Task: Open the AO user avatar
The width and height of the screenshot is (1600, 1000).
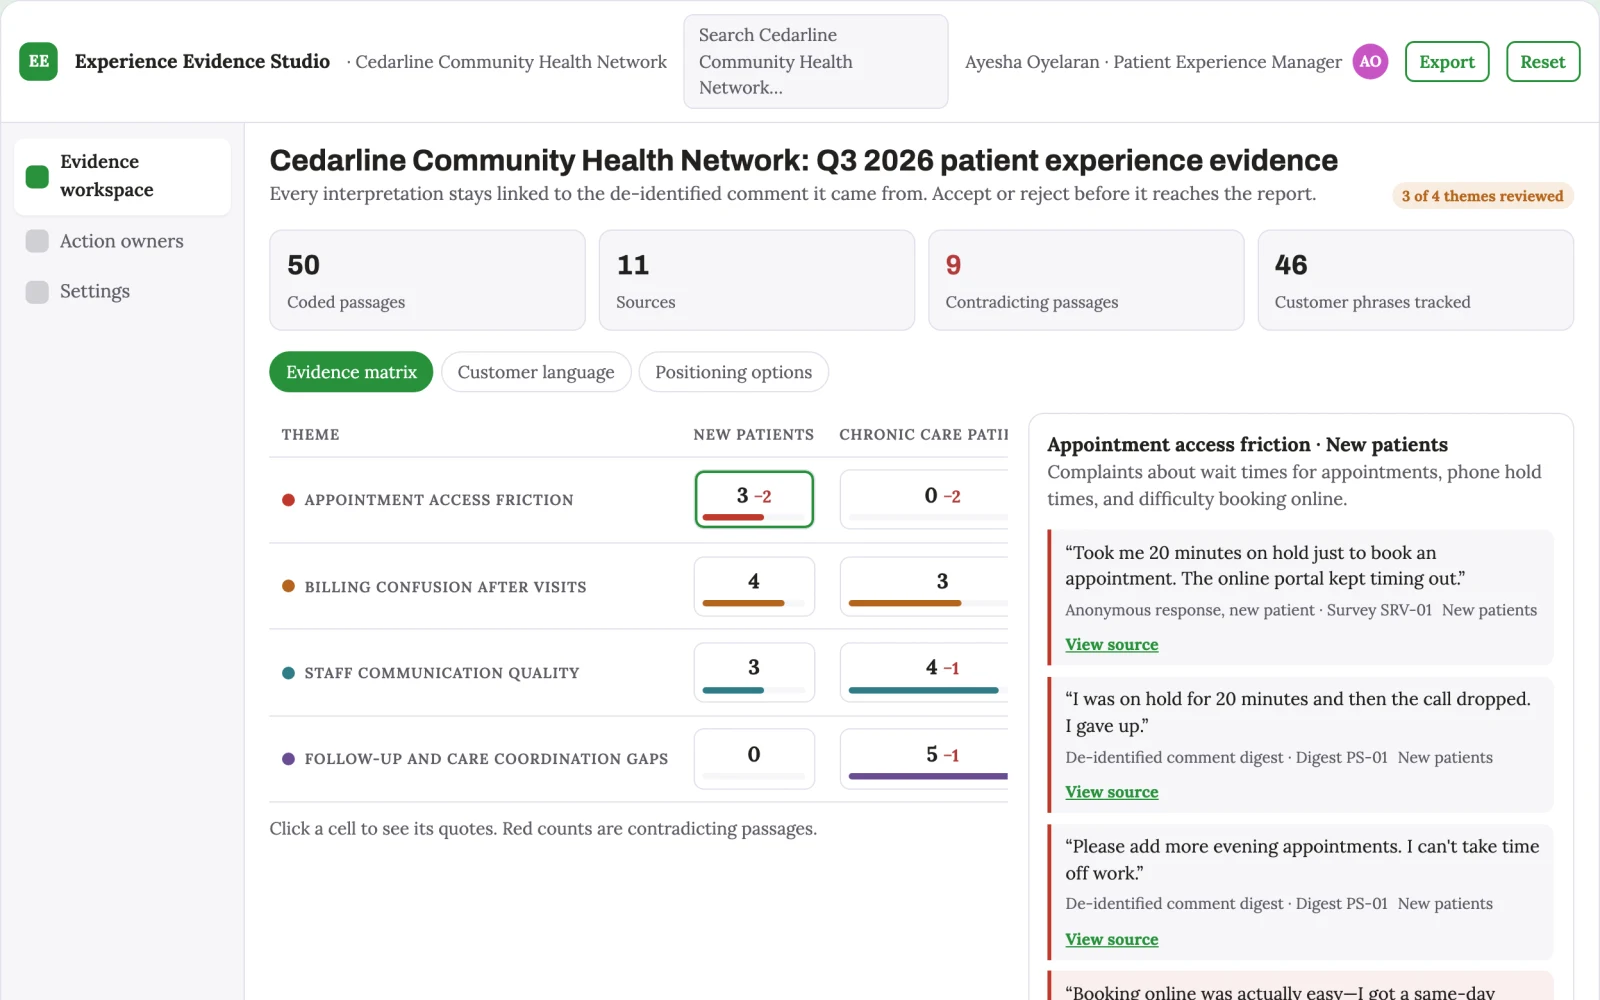Action: 1370,61
